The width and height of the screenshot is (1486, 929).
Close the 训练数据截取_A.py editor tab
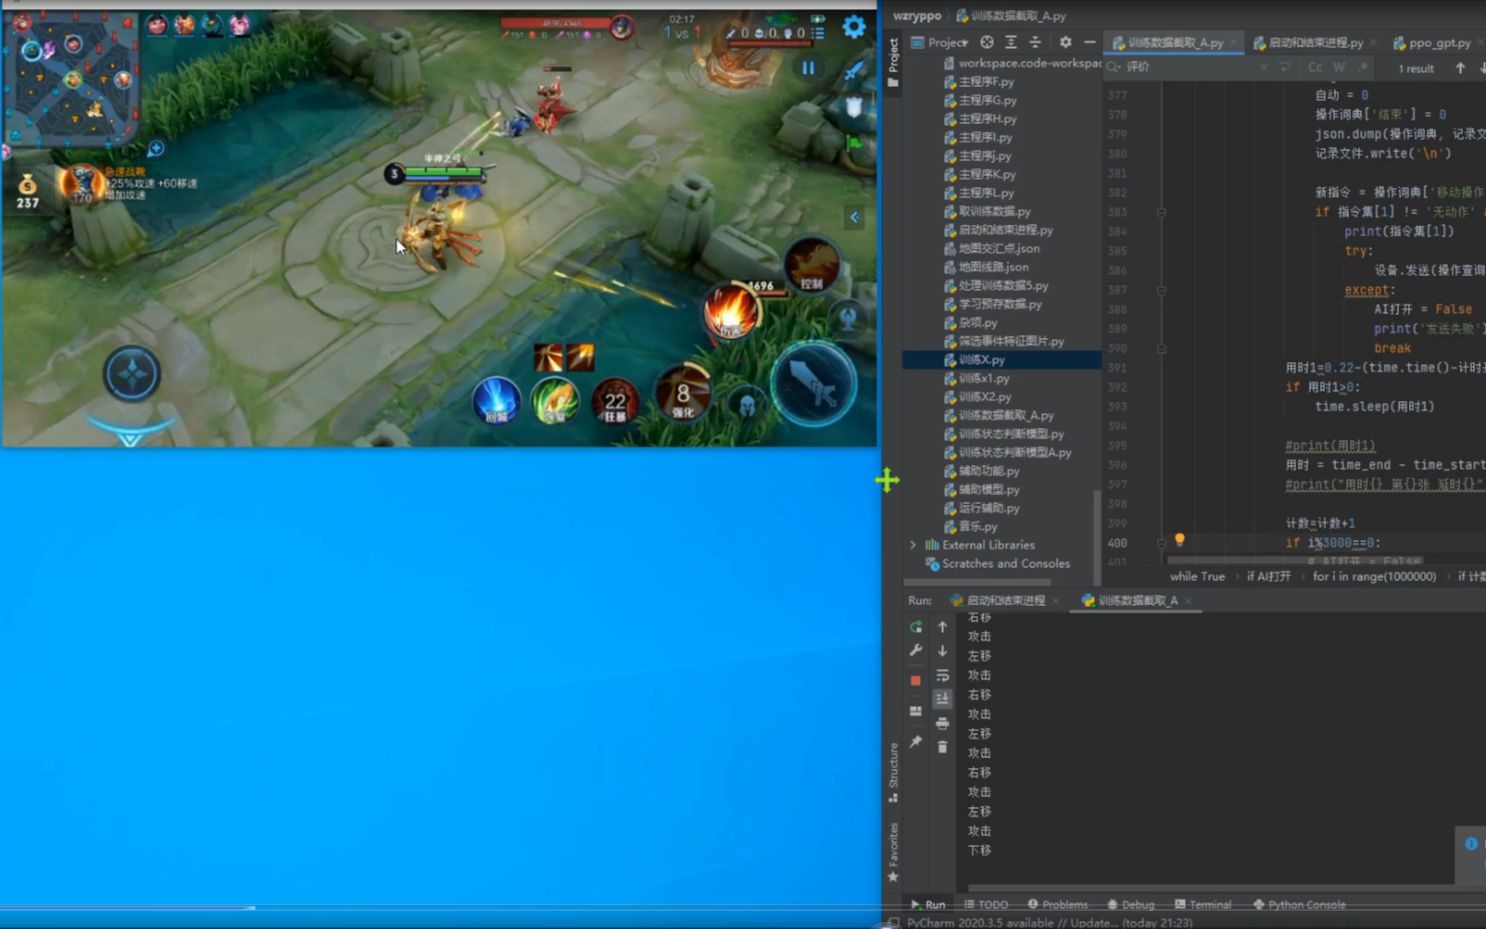[1234, 43]
